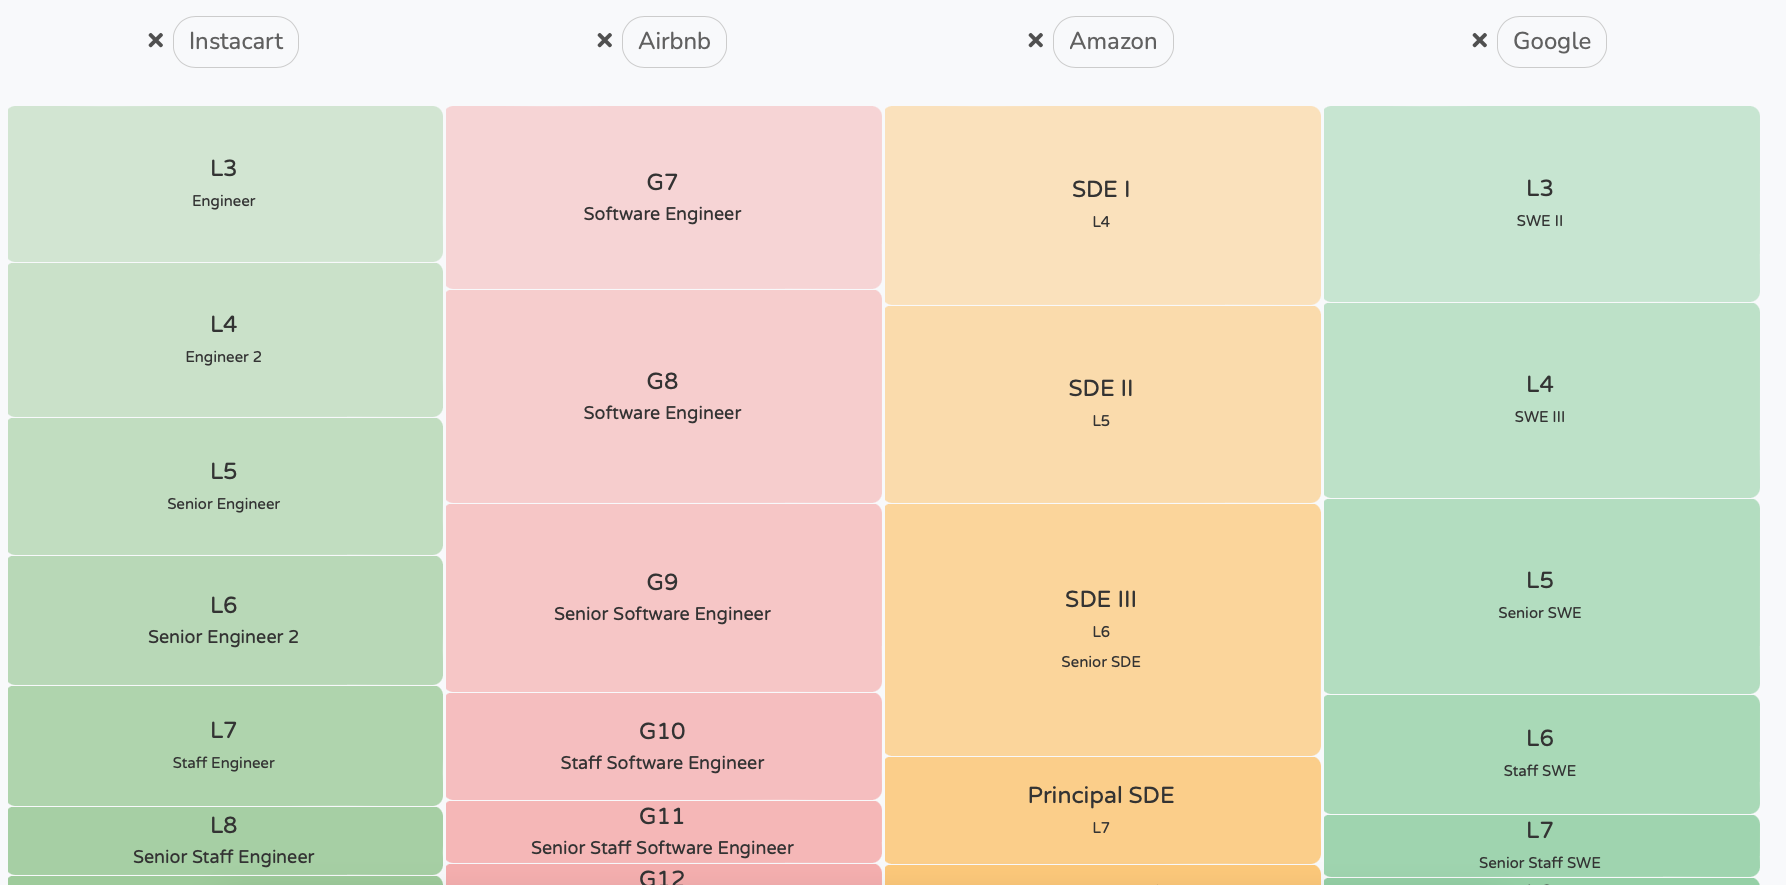View the Google L7 Senior Staff SWE level
This screenshot has height=885, width=1786.
point(1540,845)
